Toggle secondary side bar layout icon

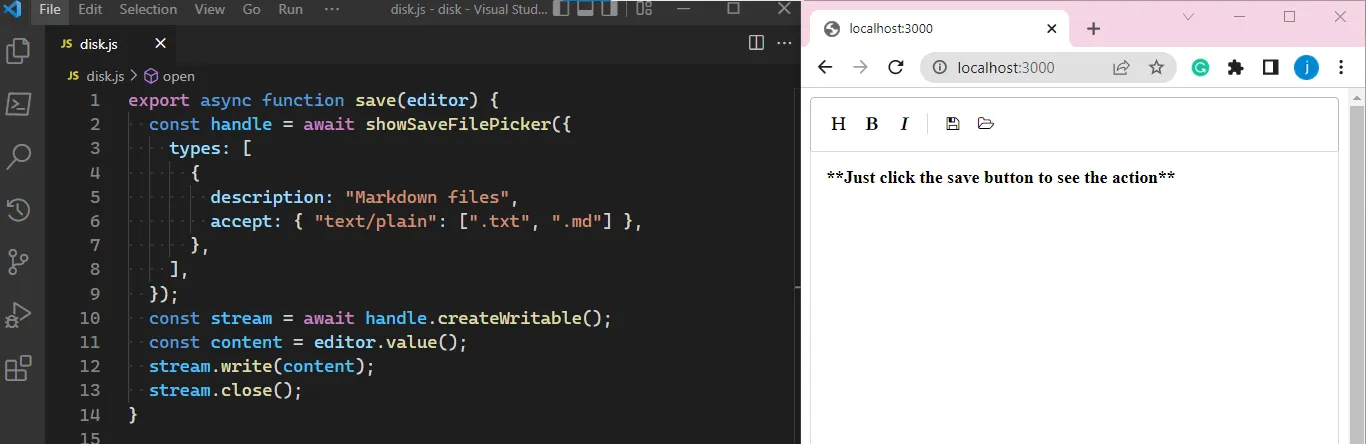610,9
